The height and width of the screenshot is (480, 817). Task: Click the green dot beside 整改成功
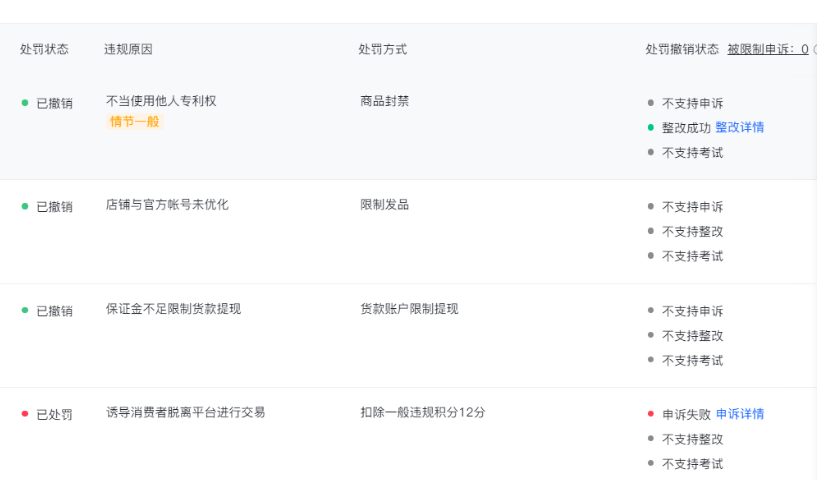click(650, 128)
